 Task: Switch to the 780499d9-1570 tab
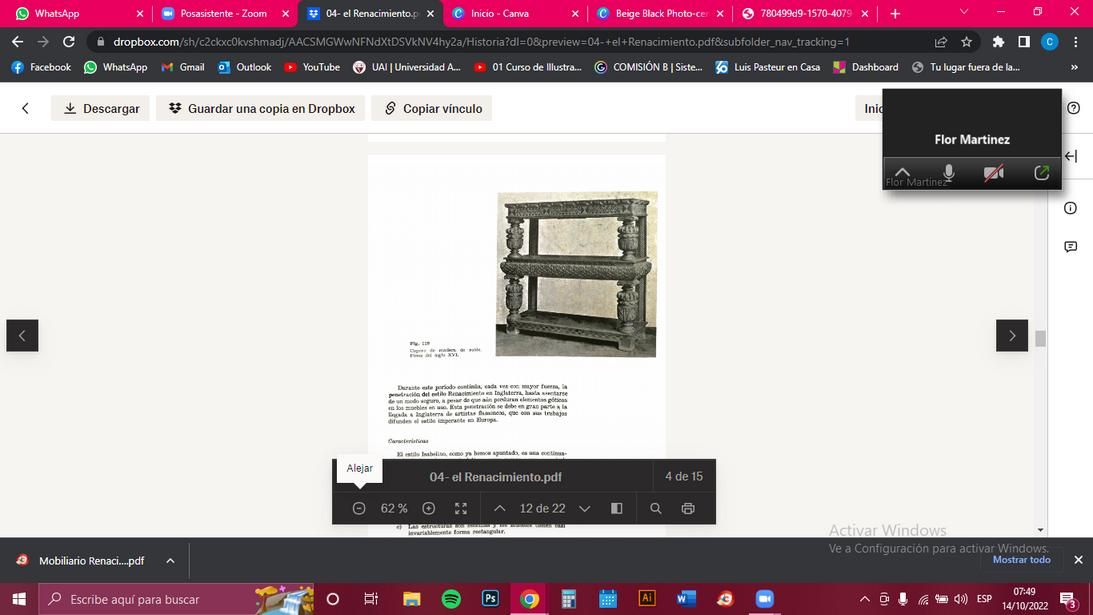[x=805, y=13]
